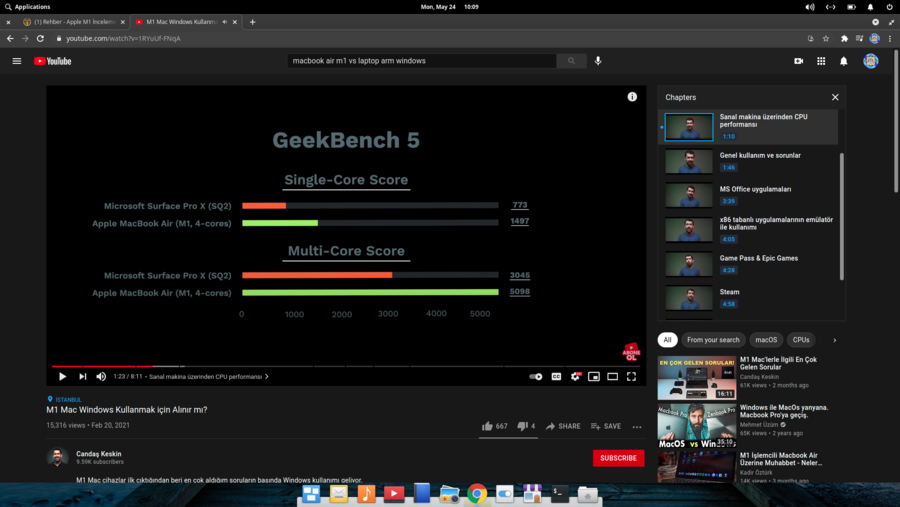Close the Chapters panel
This screenshot has width=900, height=507.
835,97
